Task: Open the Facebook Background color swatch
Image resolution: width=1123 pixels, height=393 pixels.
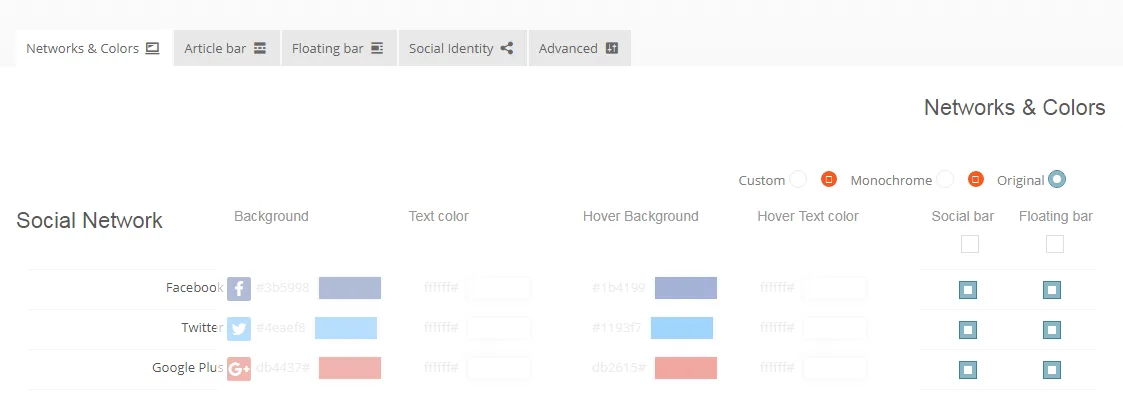Action: (x=350, y=288)
